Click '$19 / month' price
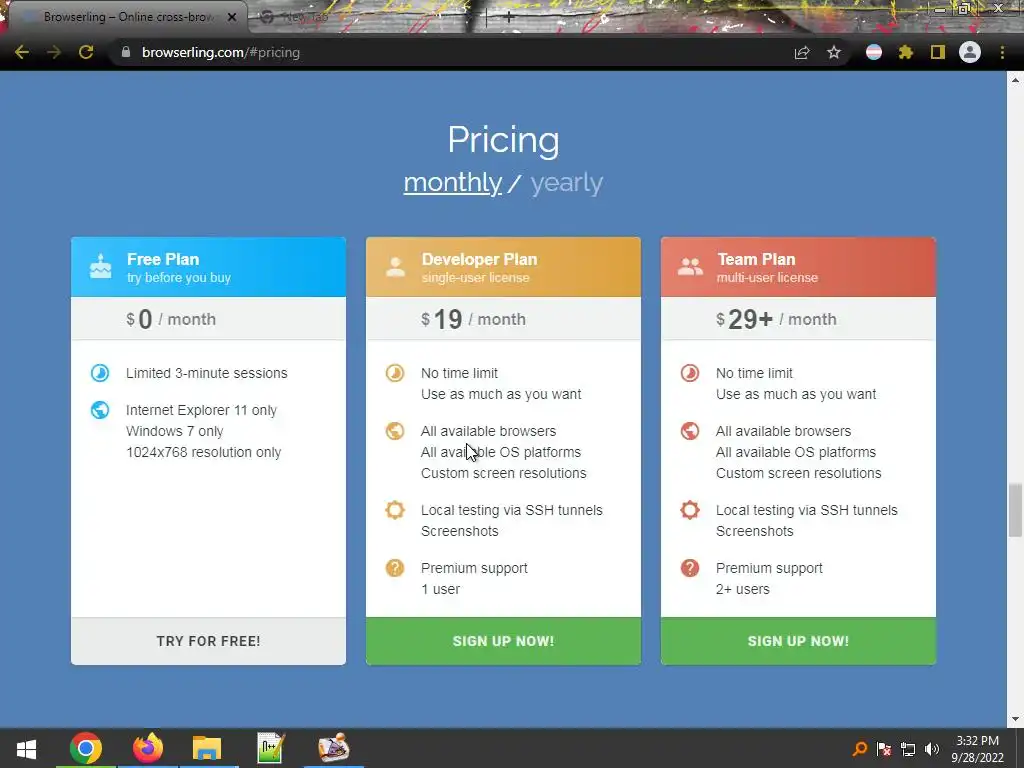 coord(473,319)
